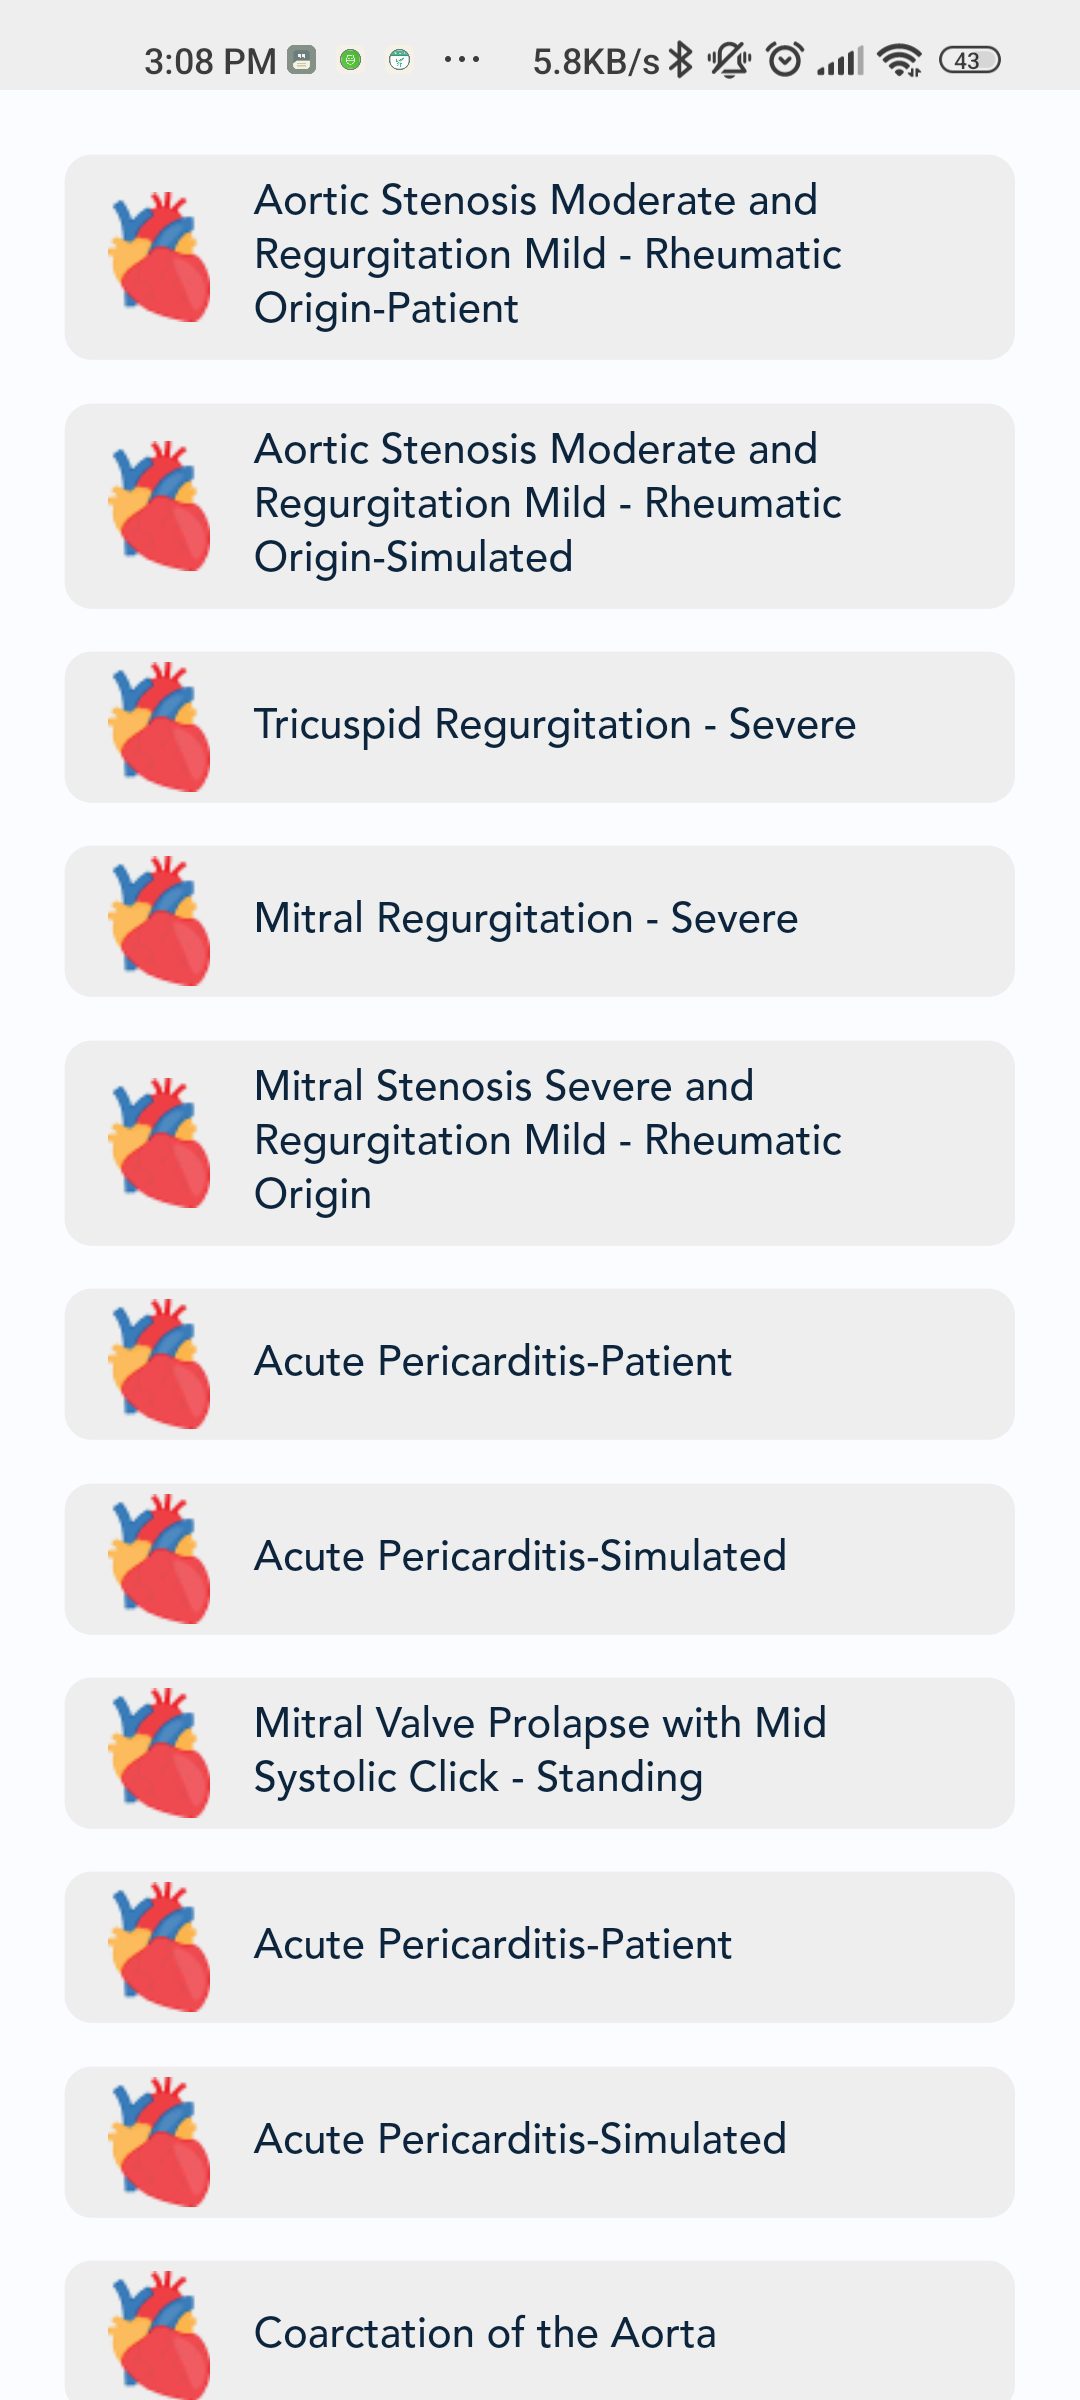Tap heart icon beside Aortic Stenosis Rheumatic Origin-Patient
The height and width of the screenshot is (2400, 1080).
pos(160,257)
